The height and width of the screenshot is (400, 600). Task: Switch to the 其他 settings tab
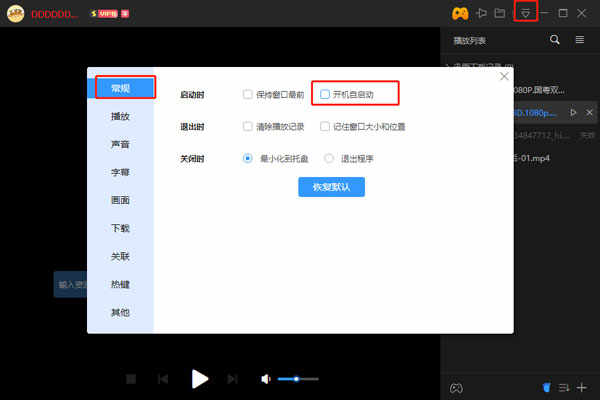point(121,313)
